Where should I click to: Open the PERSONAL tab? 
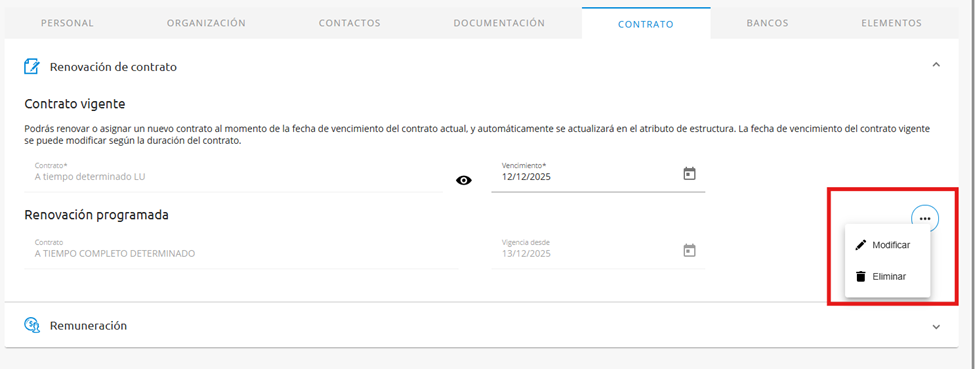click(67, 23)
